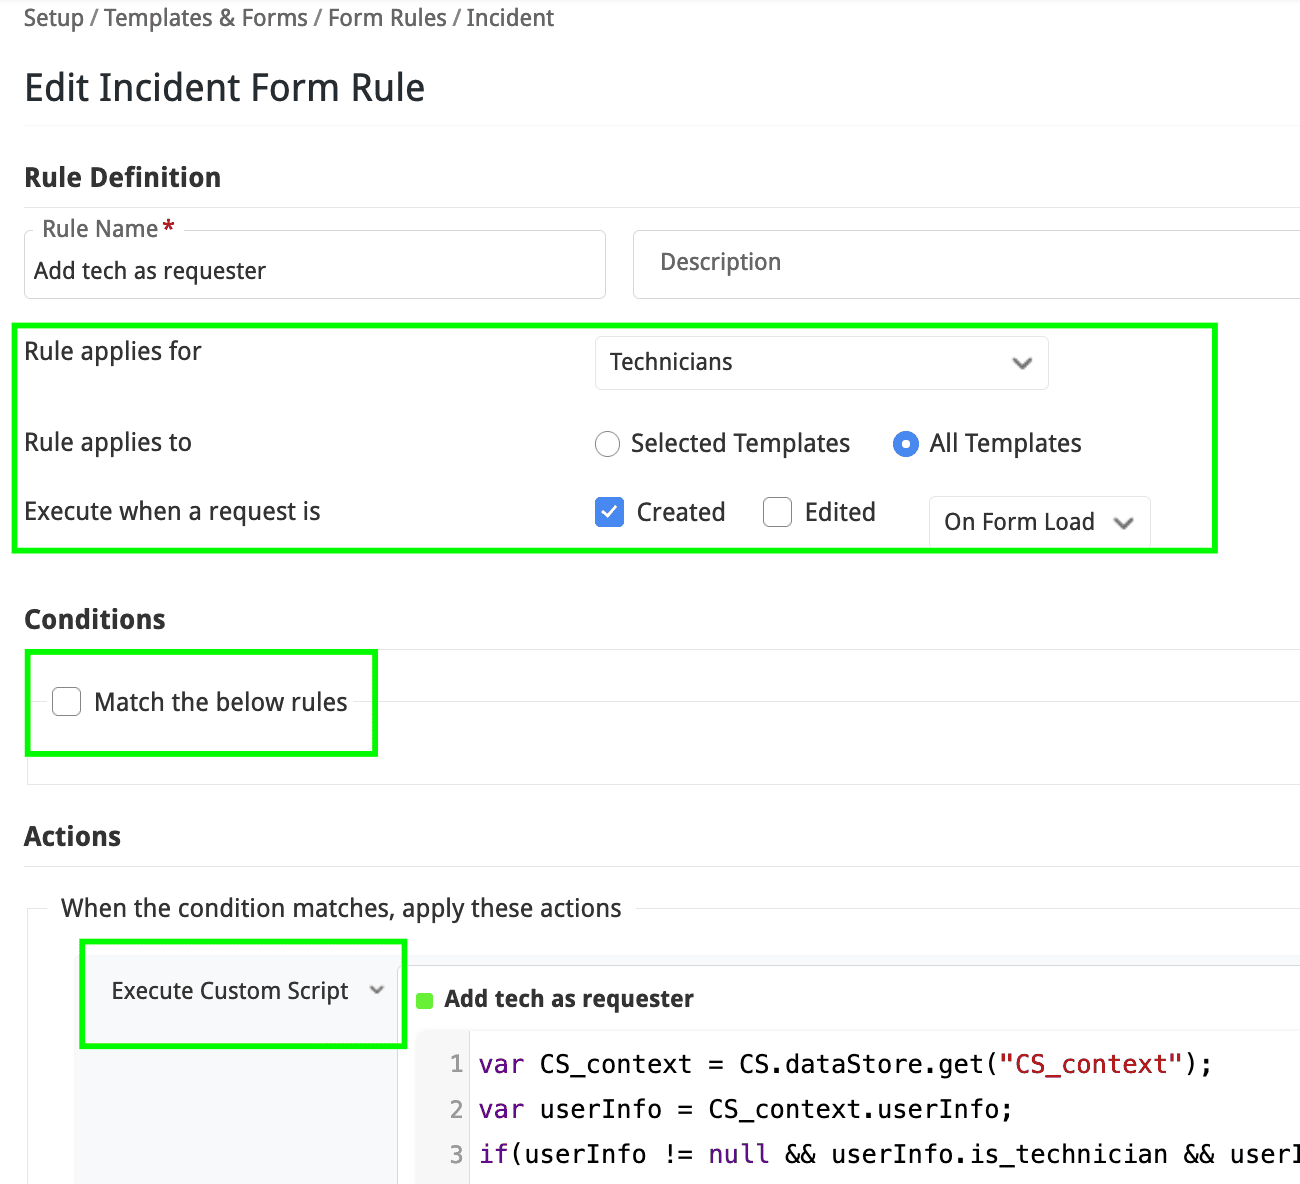
Task: Click into the Rule Name text field
Action: 314,271
